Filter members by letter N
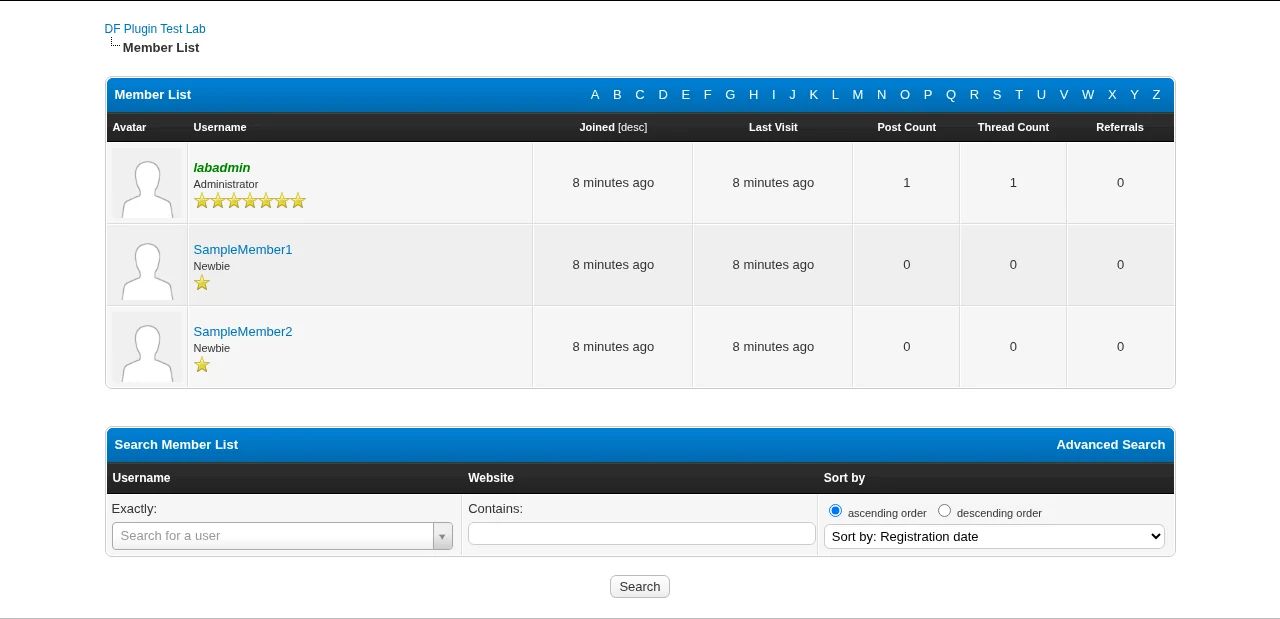This screenshot has width=1280, height=619. click(881, 95)
